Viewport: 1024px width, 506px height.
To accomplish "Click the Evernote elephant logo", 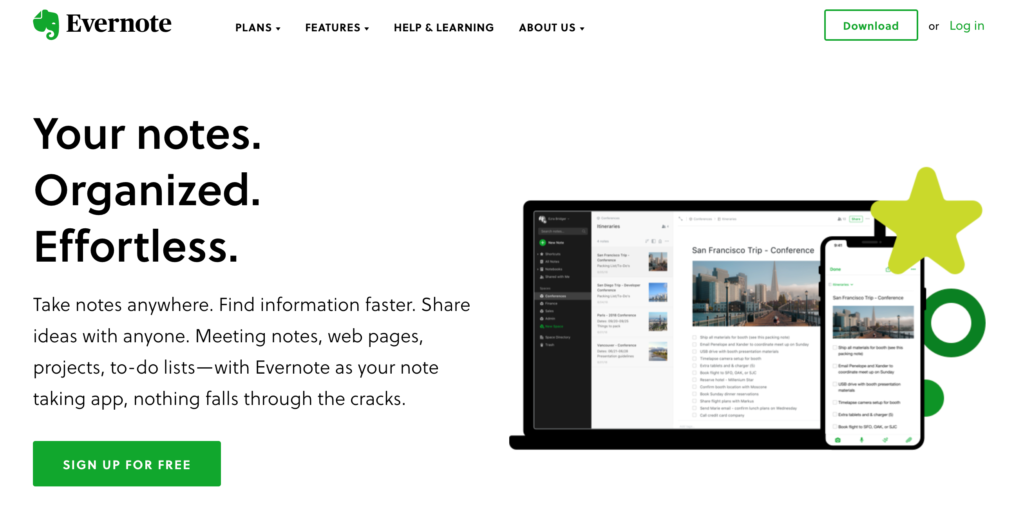I will (x=46, y=25).
